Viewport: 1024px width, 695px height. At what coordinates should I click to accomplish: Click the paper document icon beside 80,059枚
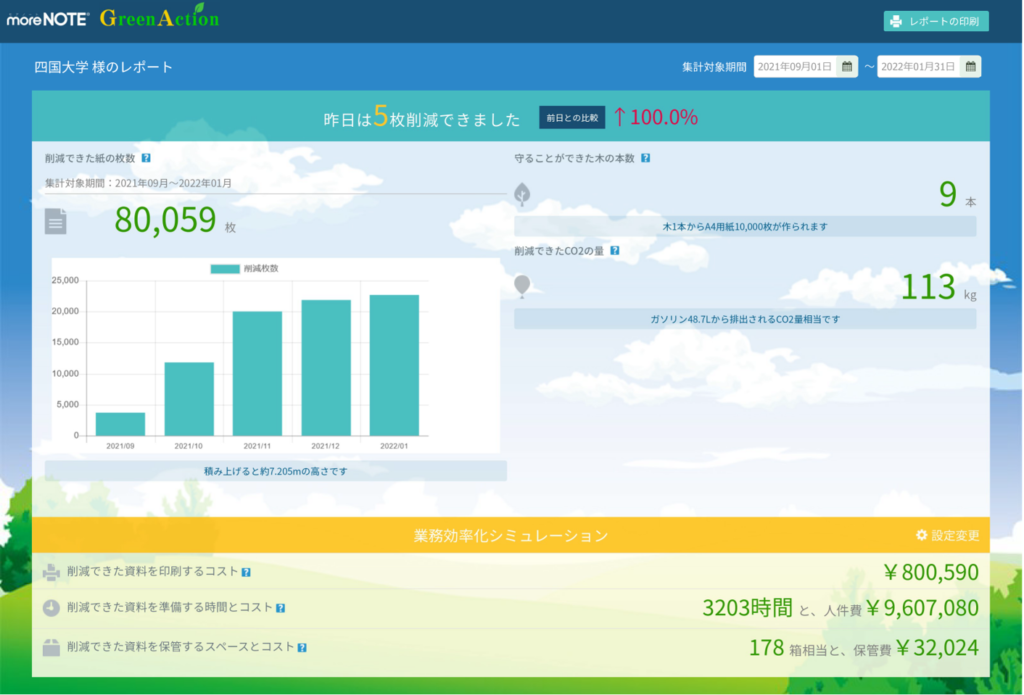[x=56, y=222]
